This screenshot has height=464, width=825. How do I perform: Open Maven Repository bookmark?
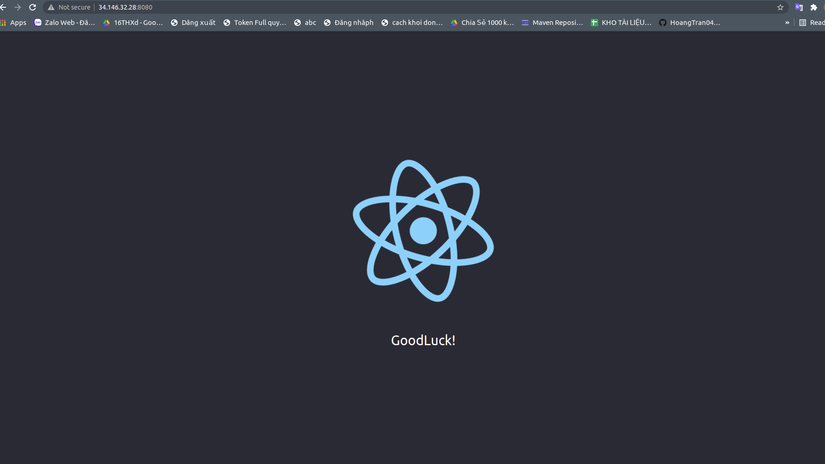(552, 23)
